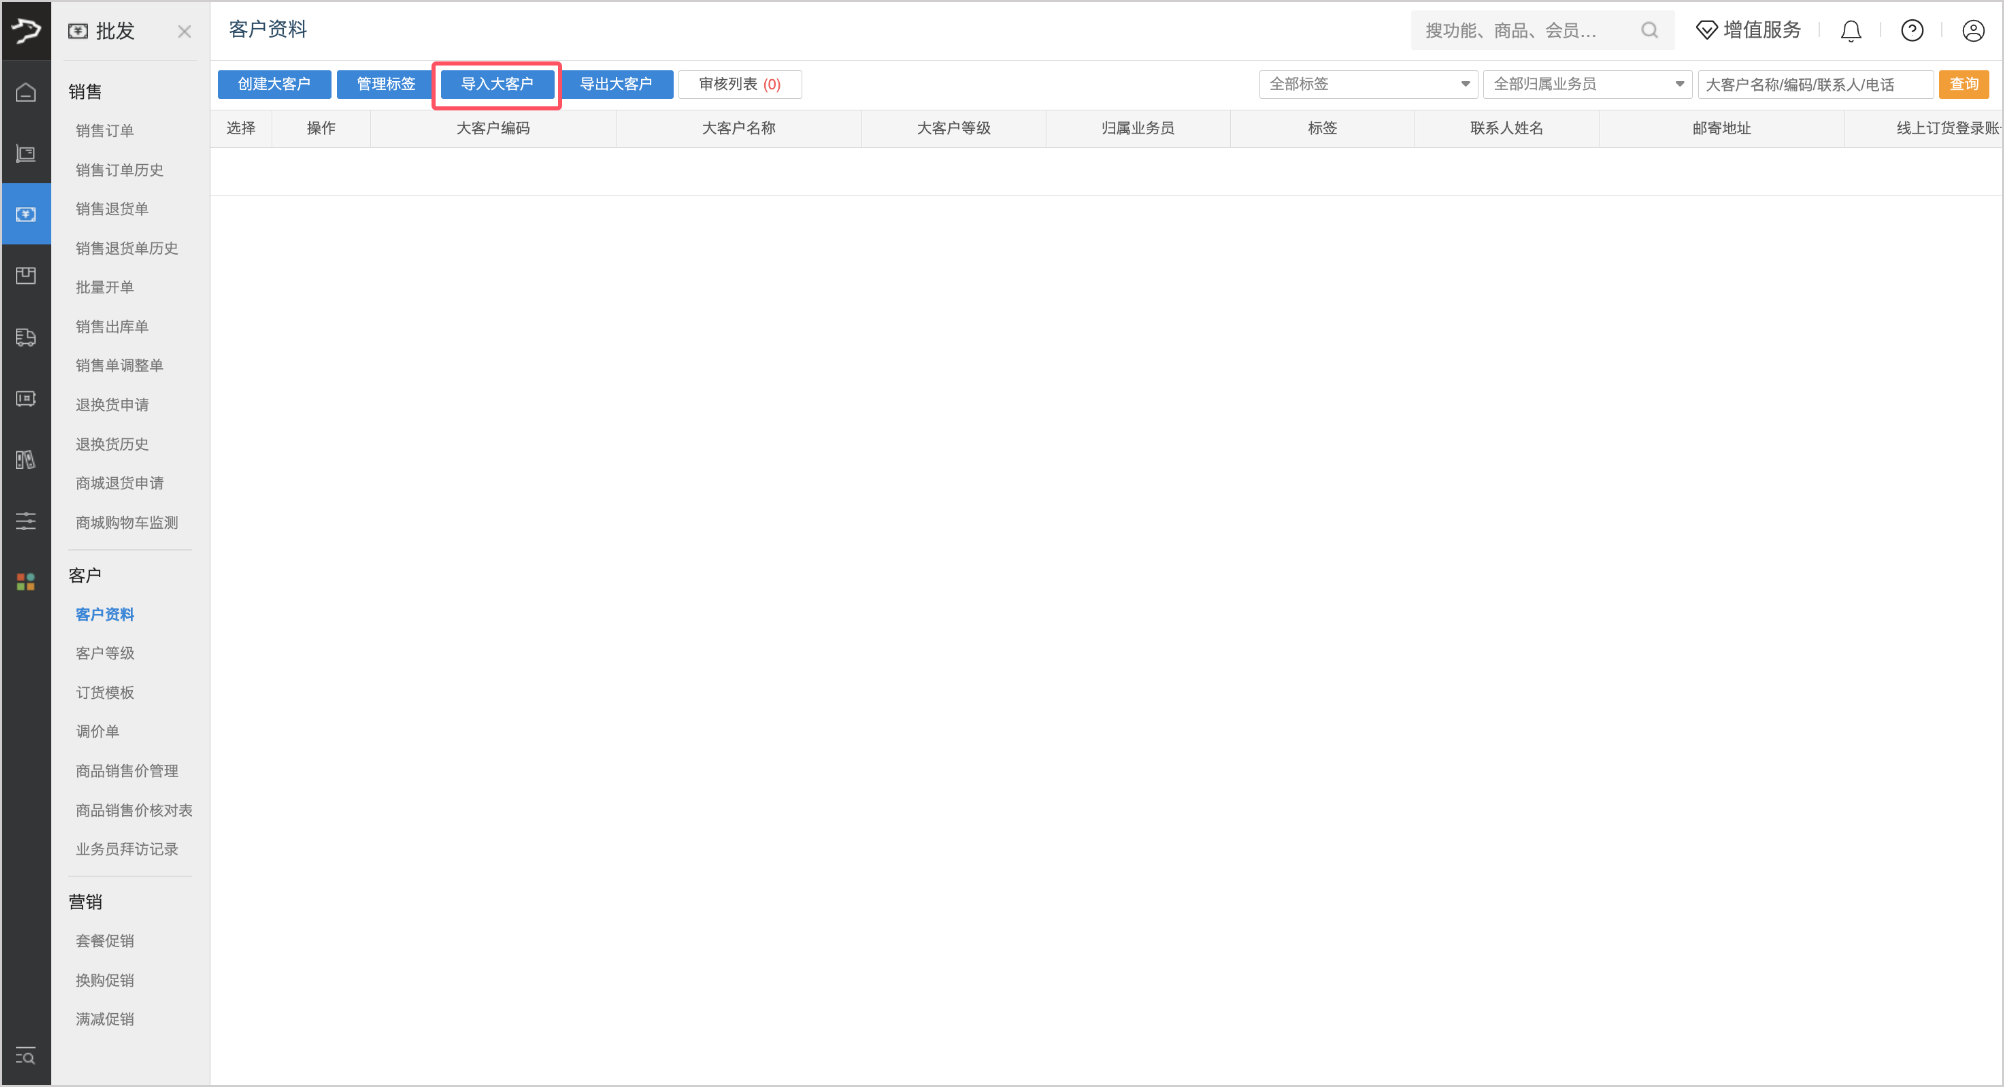Image resolution: width=2005 pixels, height=1088 pixels.
Task: Close the 批发 side panel
Action: pyautogui.click(x=184, y=31)
